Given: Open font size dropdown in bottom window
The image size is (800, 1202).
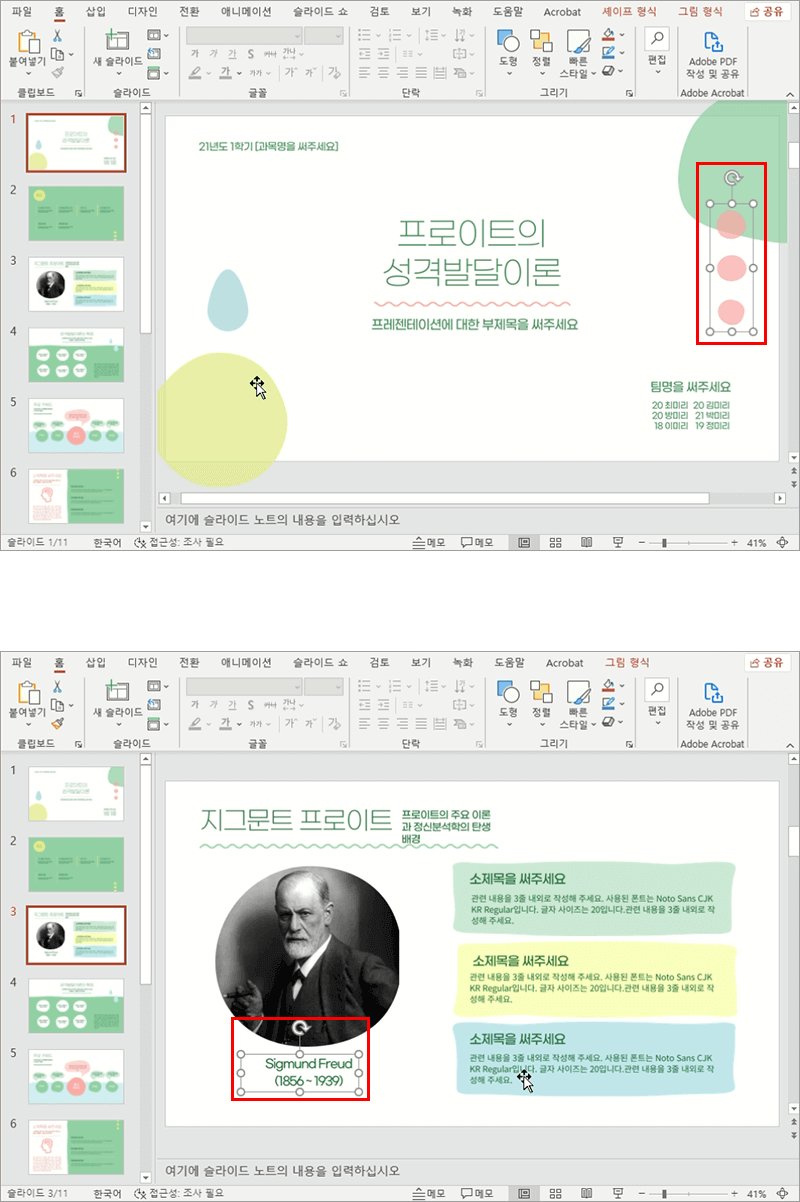Looking at the screenshot, I should (x=338, y=686).
